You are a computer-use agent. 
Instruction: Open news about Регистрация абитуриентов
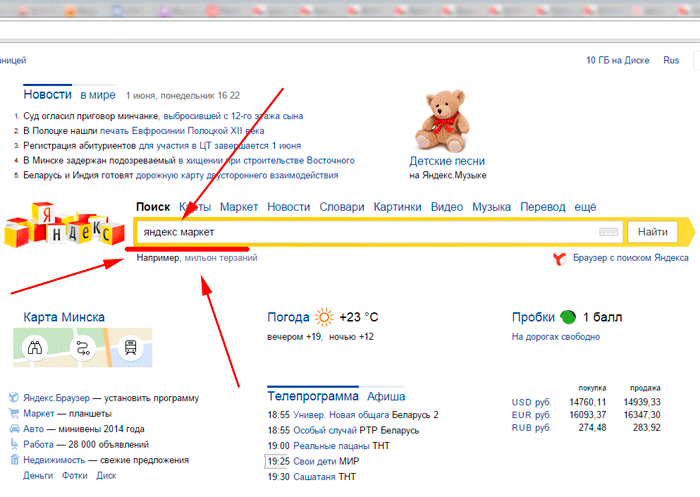[162, 146]
